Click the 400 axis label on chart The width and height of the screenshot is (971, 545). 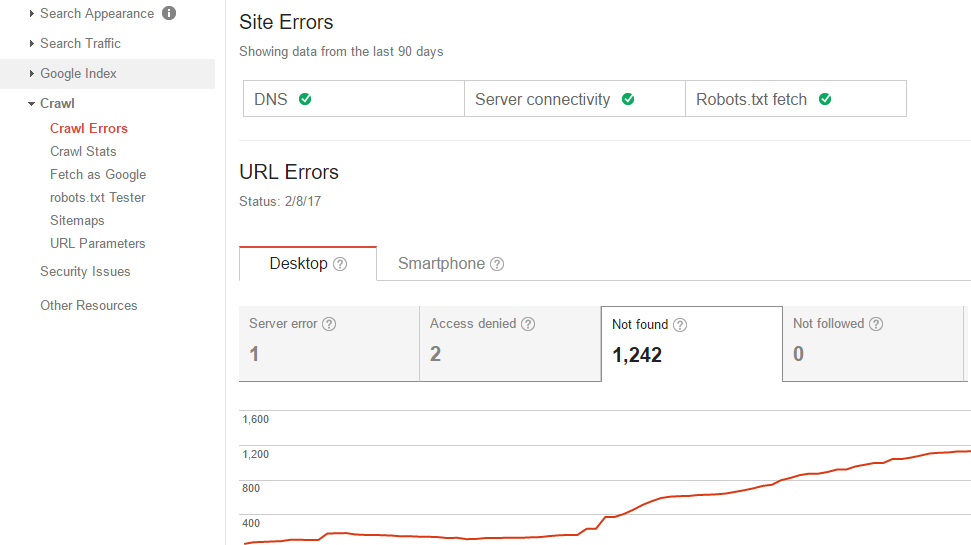pos(251,523)
